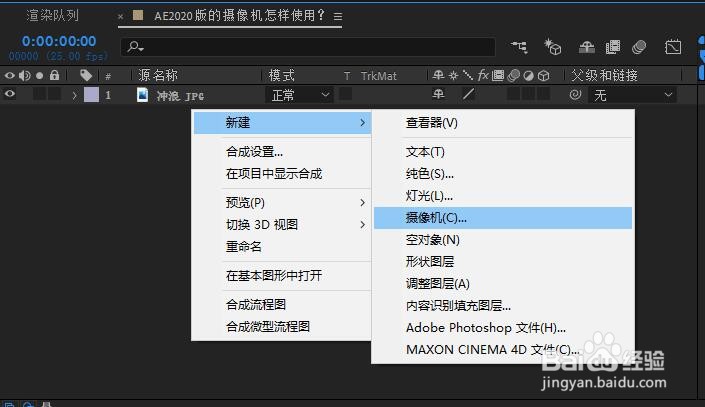Select 在项目中显示合成 menu entry
The image size is (705, 407).
pos(282,174)
